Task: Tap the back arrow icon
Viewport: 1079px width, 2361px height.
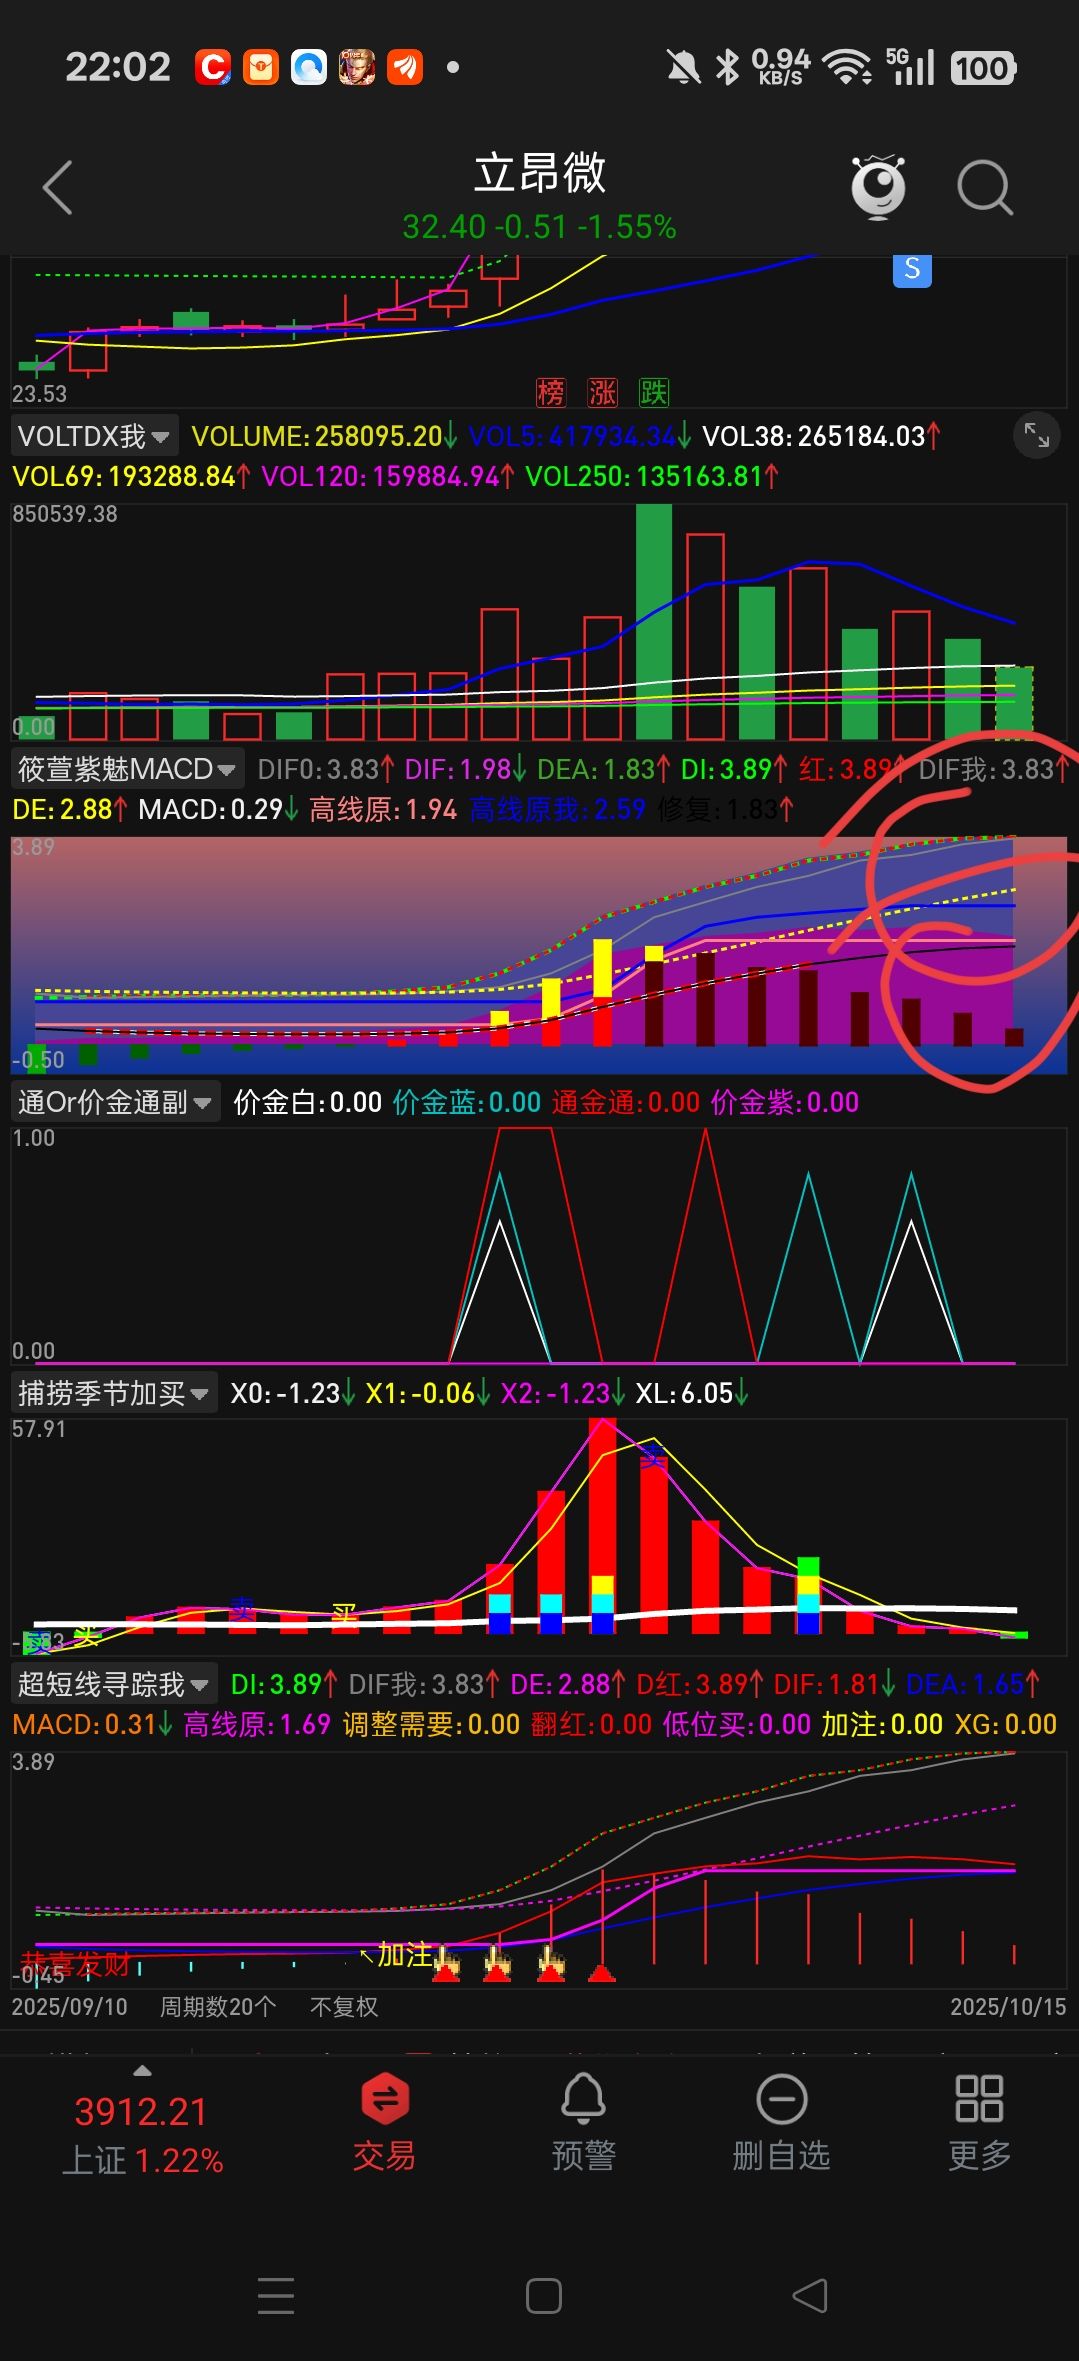Action: (58, 187)
